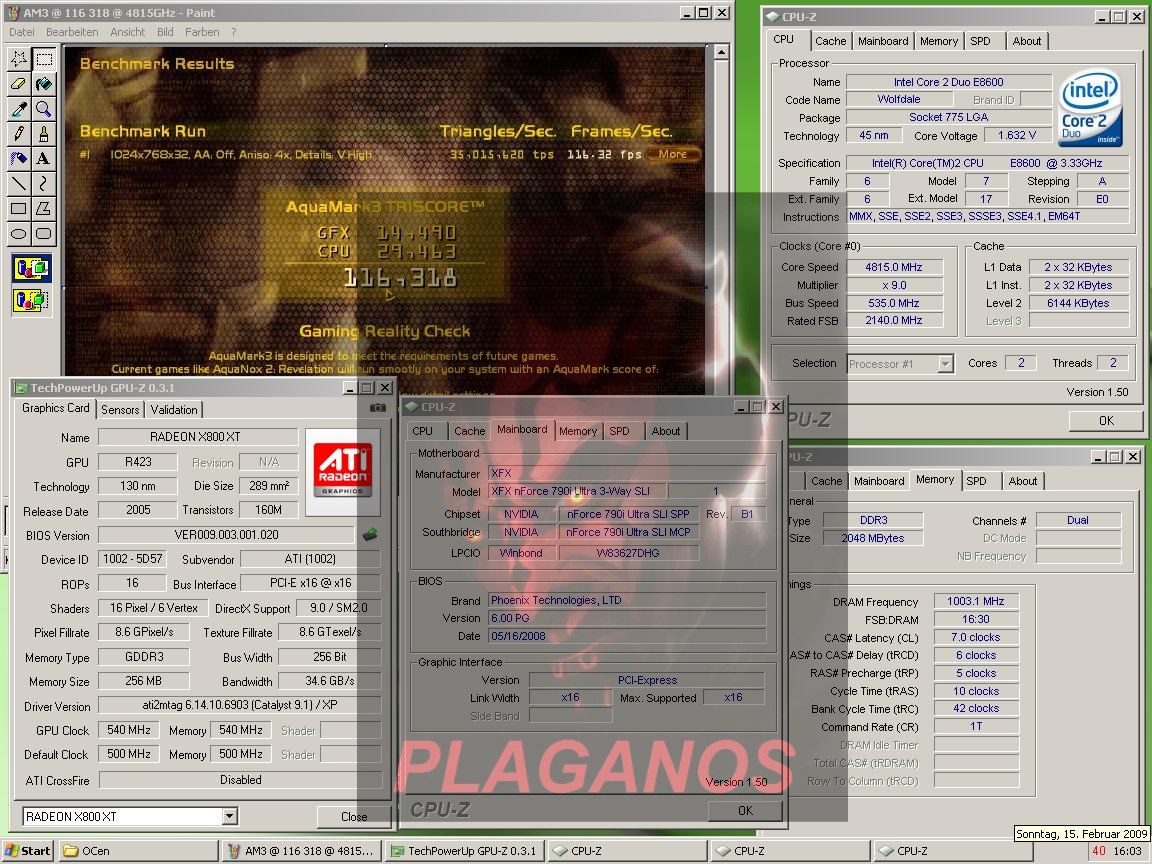Expand the RADEON X800 XT card dropdown

[x=229, y=816]
